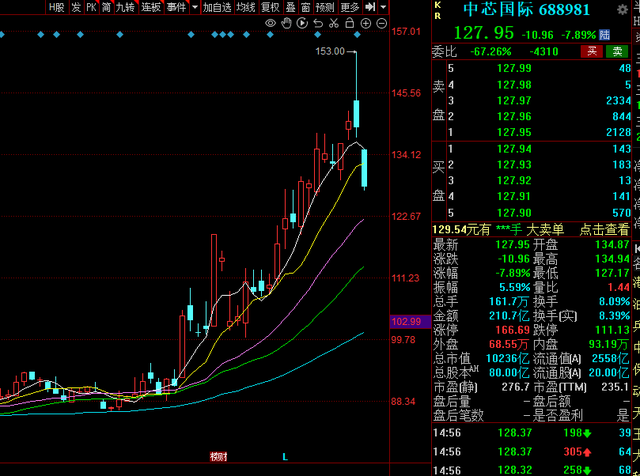Open dropdown arrow after 事件 button

click(195, 7)
